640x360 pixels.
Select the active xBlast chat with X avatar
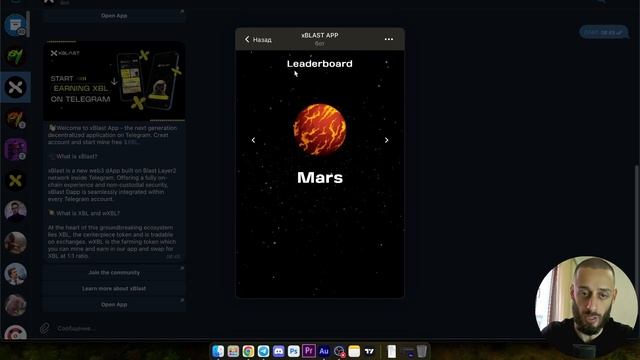tap(15, 87)
